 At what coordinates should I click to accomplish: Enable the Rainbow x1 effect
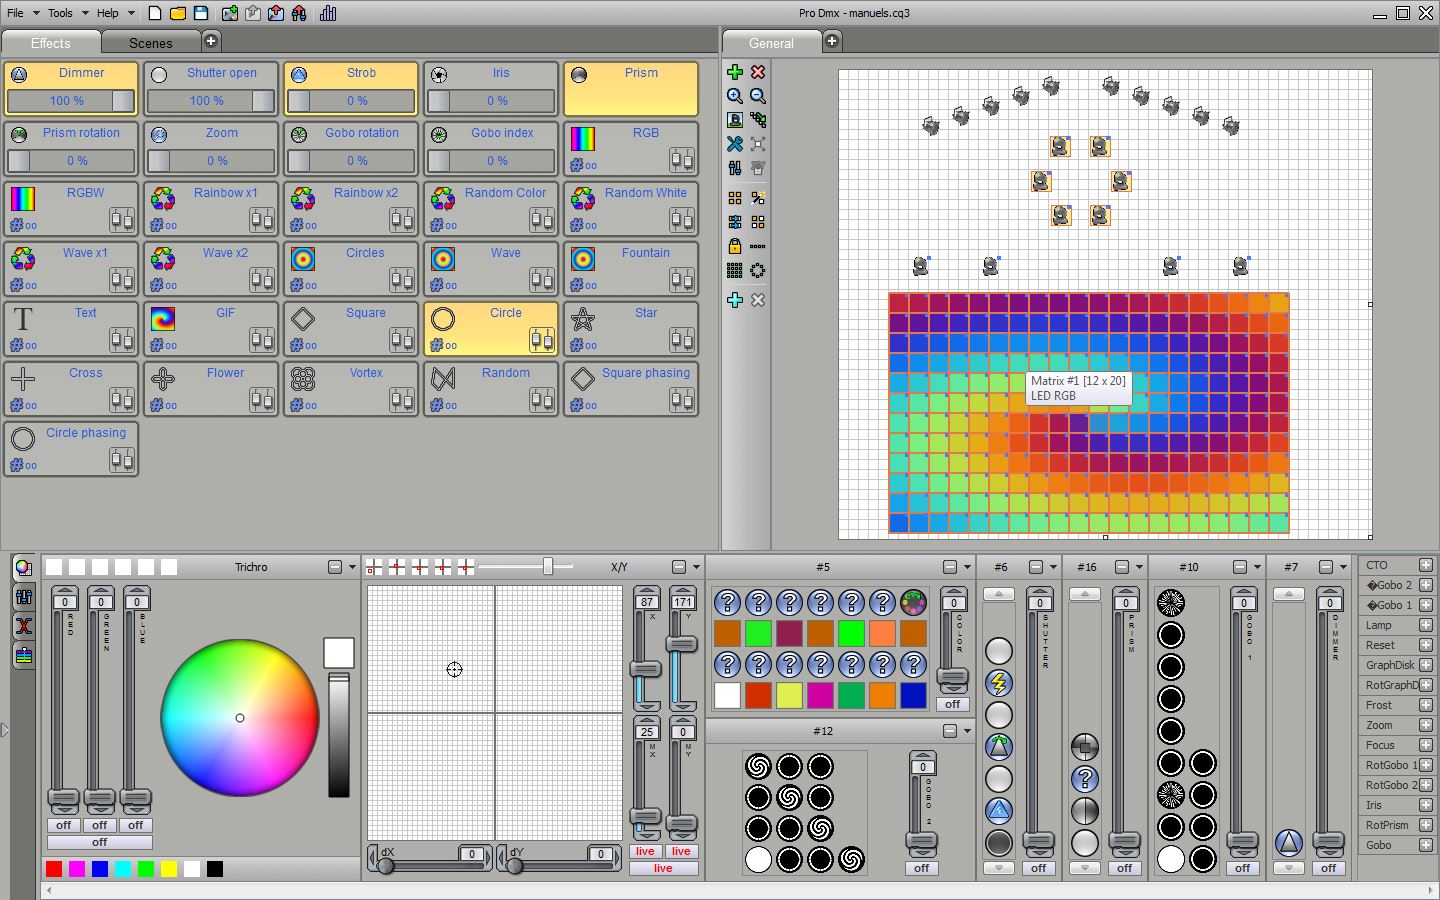pyautogui.click(x=211, y=209)
